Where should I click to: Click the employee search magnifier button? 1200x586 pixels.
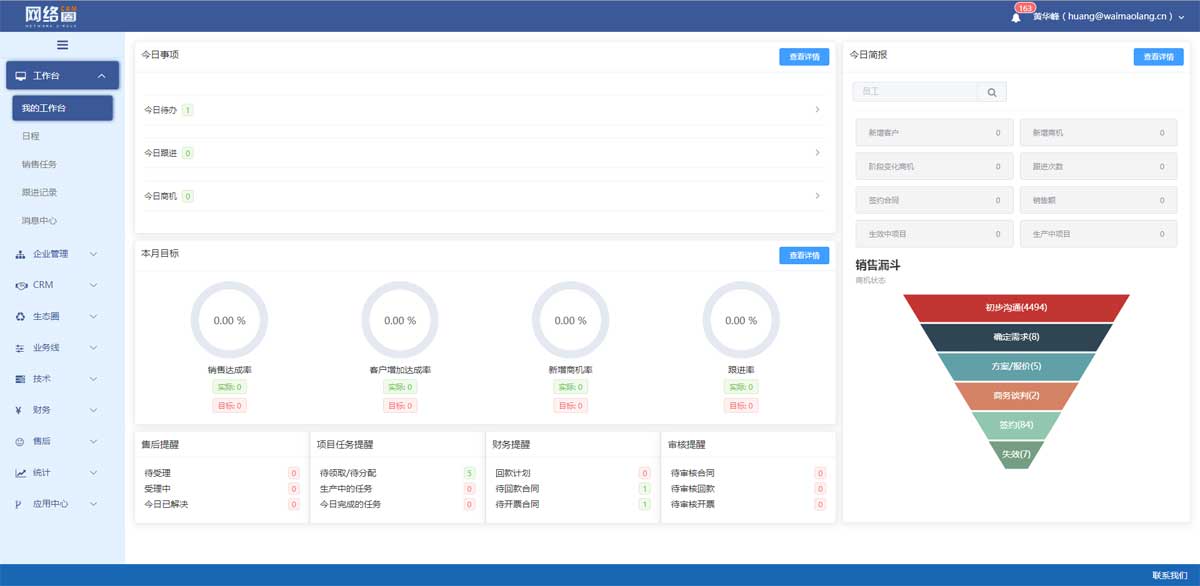992,92
